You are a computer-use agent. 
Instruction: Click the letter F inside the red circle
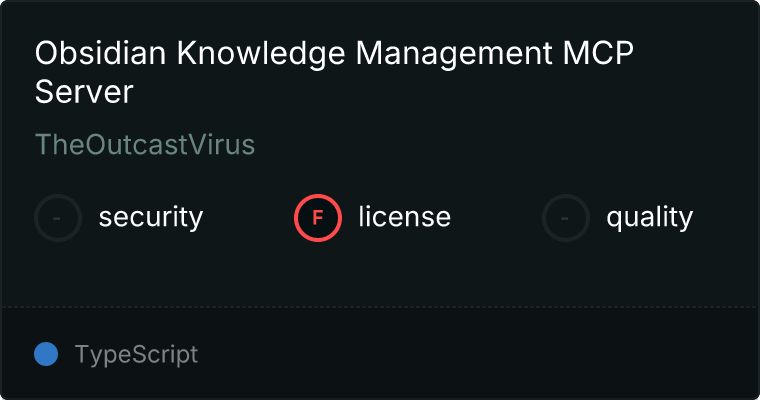pyautogui.click(x=318, y=217)
